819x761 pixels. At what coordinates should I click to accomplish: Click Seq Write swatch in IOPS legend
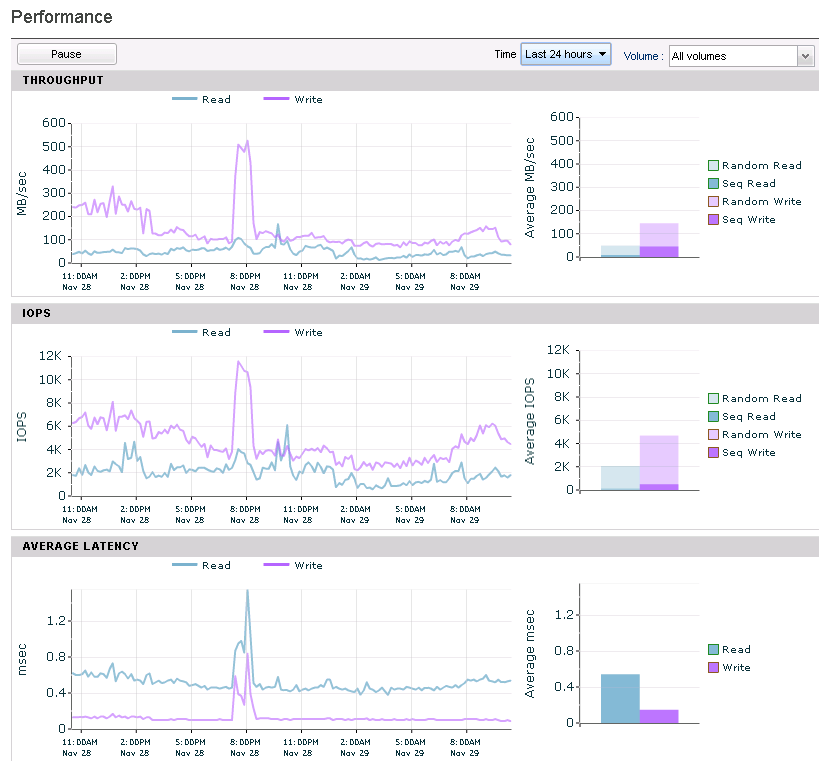(713, 452)
